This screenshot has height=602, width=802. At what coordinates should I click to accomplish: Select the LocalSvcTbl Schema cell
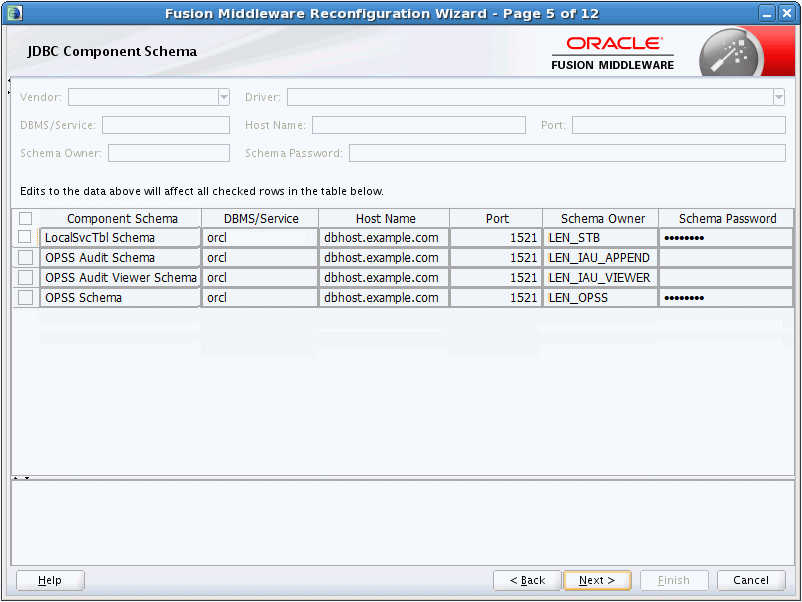click(120, 237)
